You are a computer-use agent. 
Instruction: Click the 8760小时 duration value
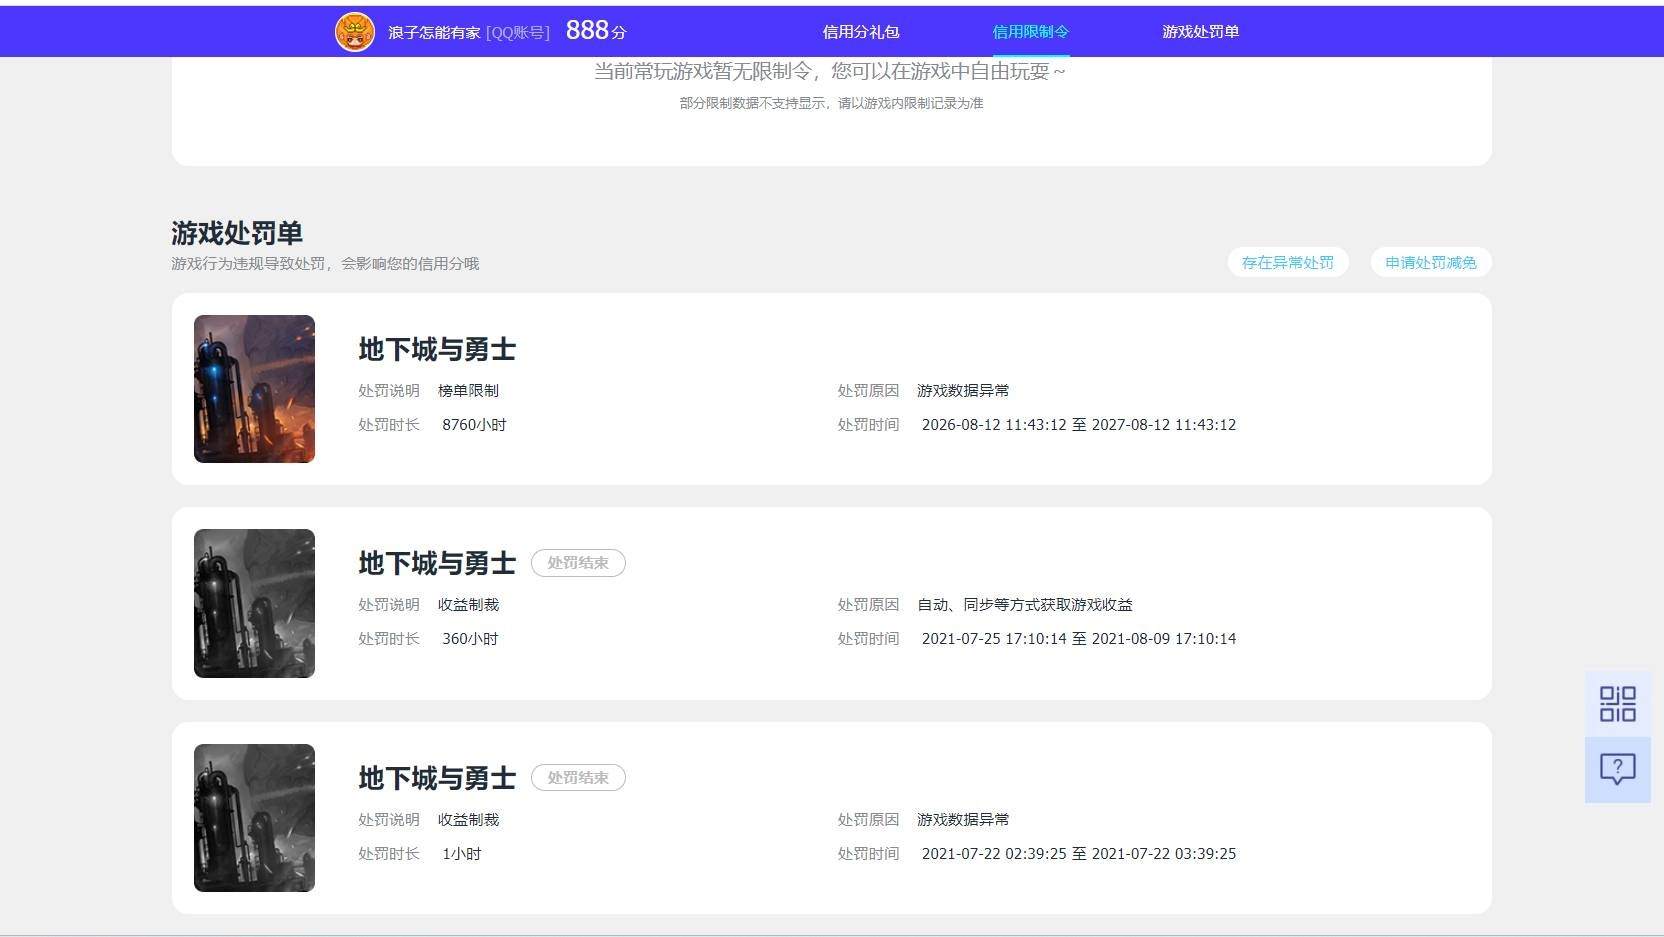click(474, 425)
